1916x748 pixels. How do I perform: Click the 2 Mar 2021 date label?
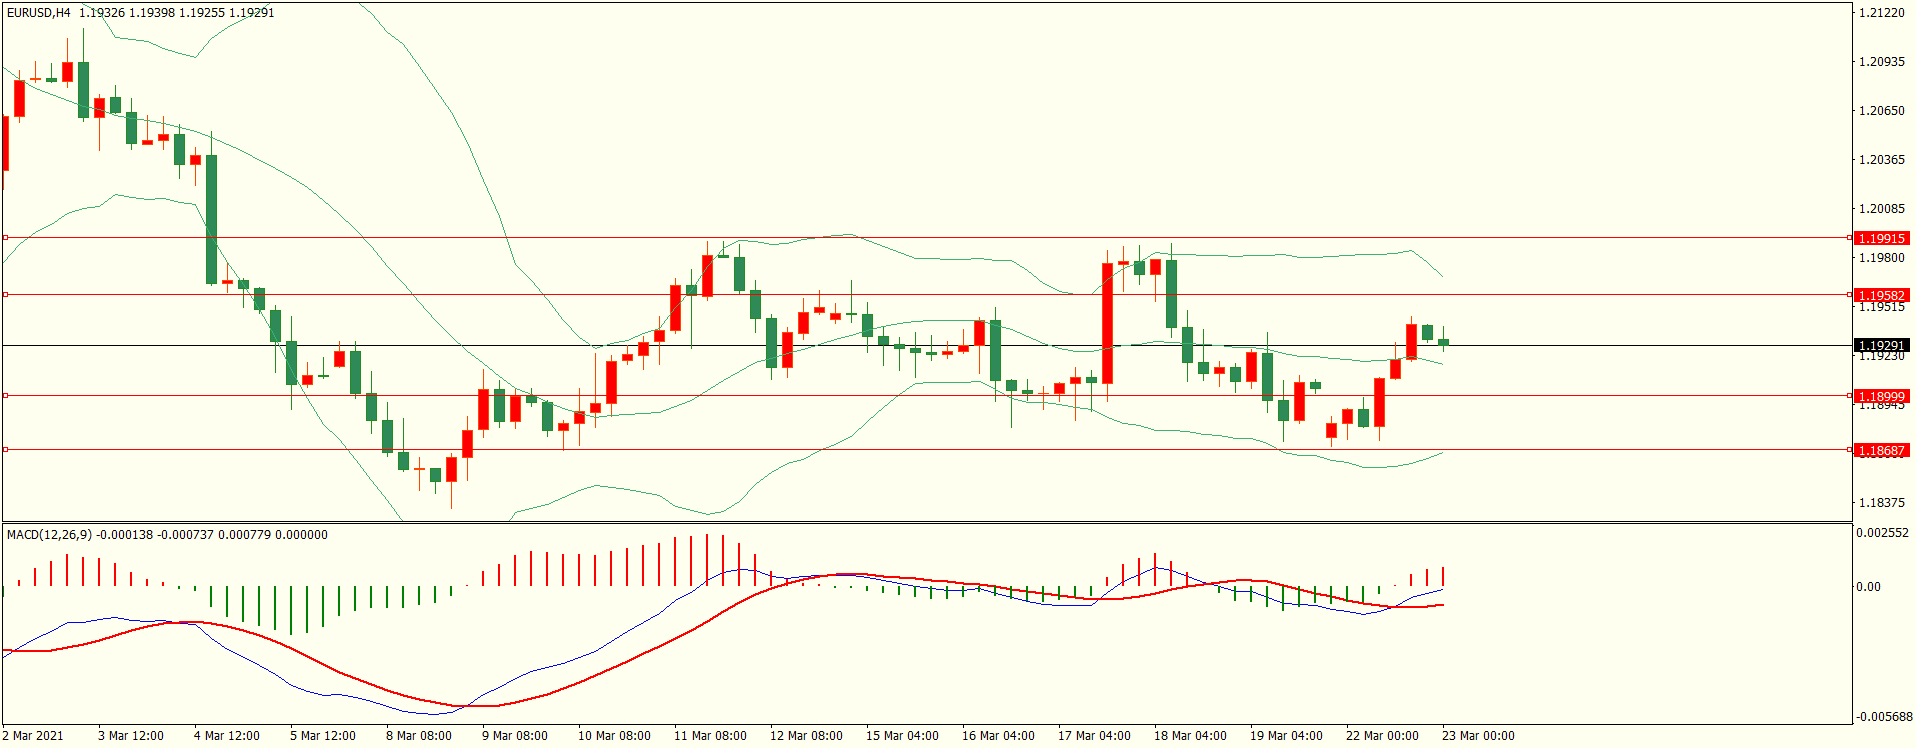click(33, 736)
